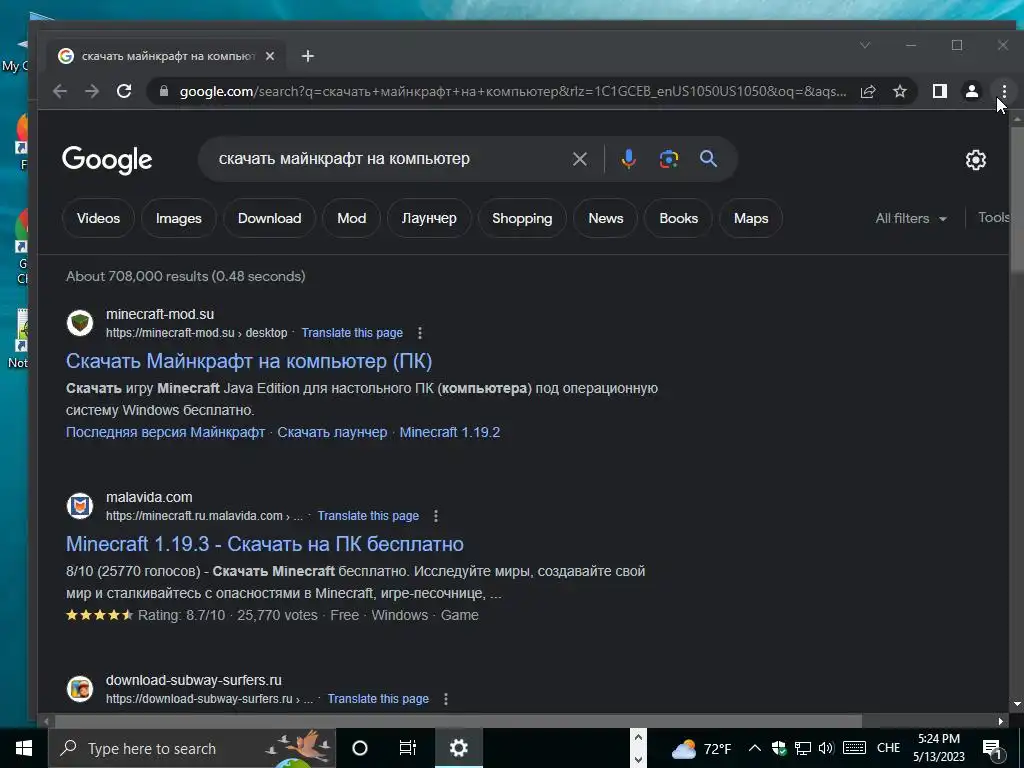This screenshot has width=1024, height=768.
Task: Open Chrome three-dot menu
Action: coord(1004,91)
